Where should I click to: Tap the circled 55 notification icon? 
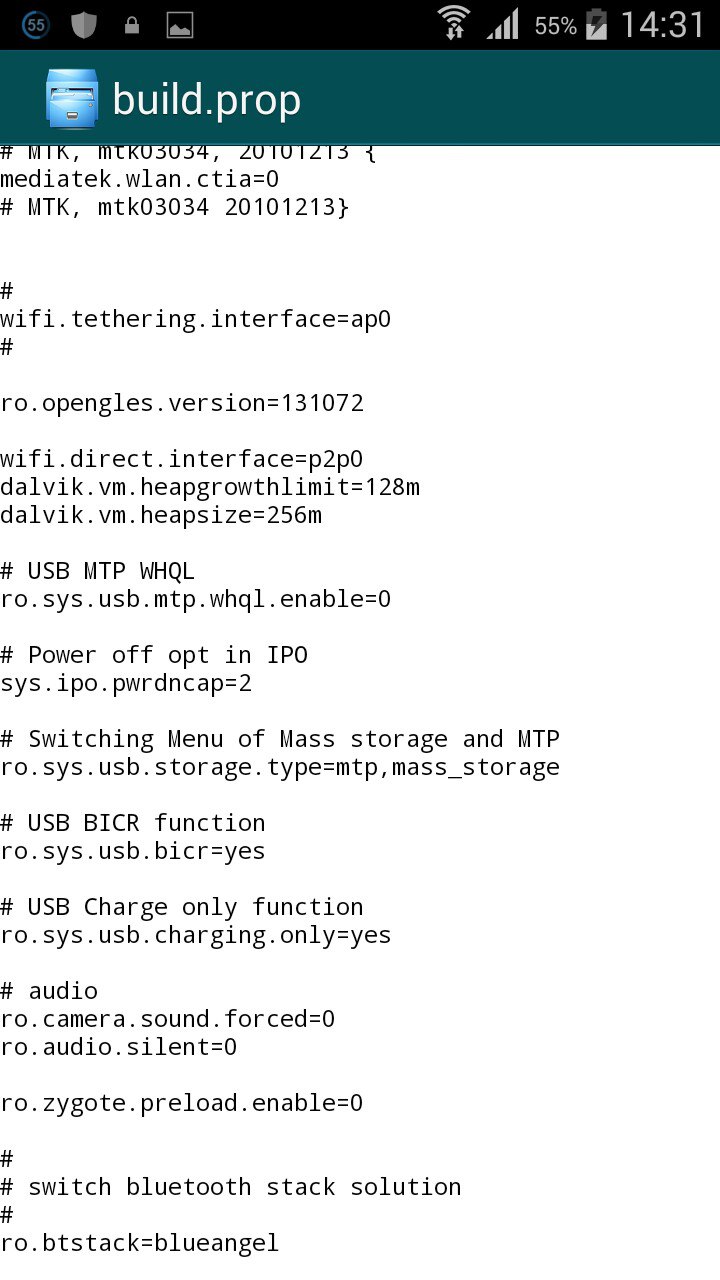pyautogui.click(x=36, y=24)
